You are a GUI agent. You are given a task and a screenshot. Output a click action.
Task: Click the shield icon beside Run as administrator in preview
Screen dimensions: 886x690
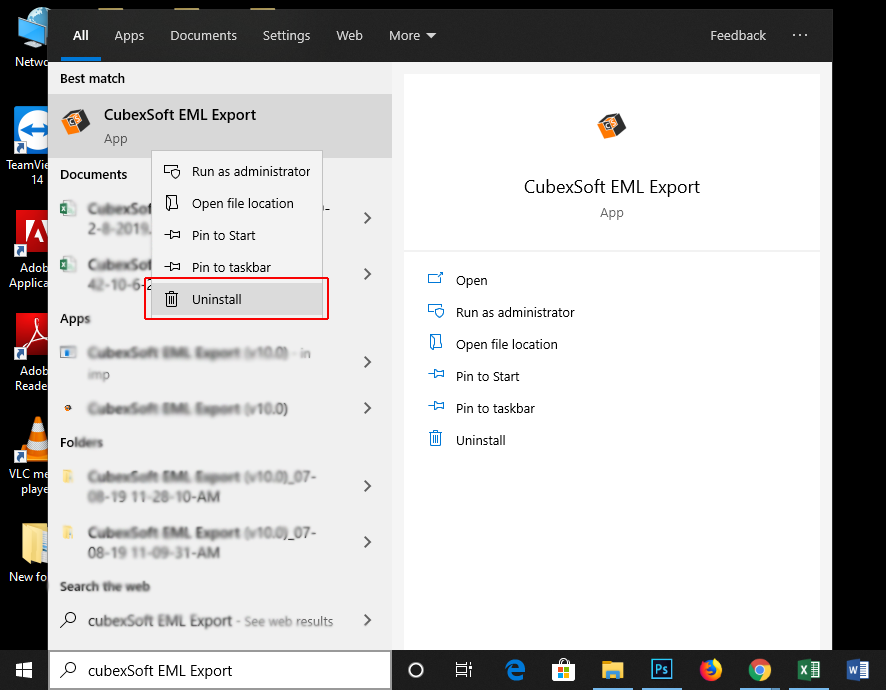[x=436, y=310]
